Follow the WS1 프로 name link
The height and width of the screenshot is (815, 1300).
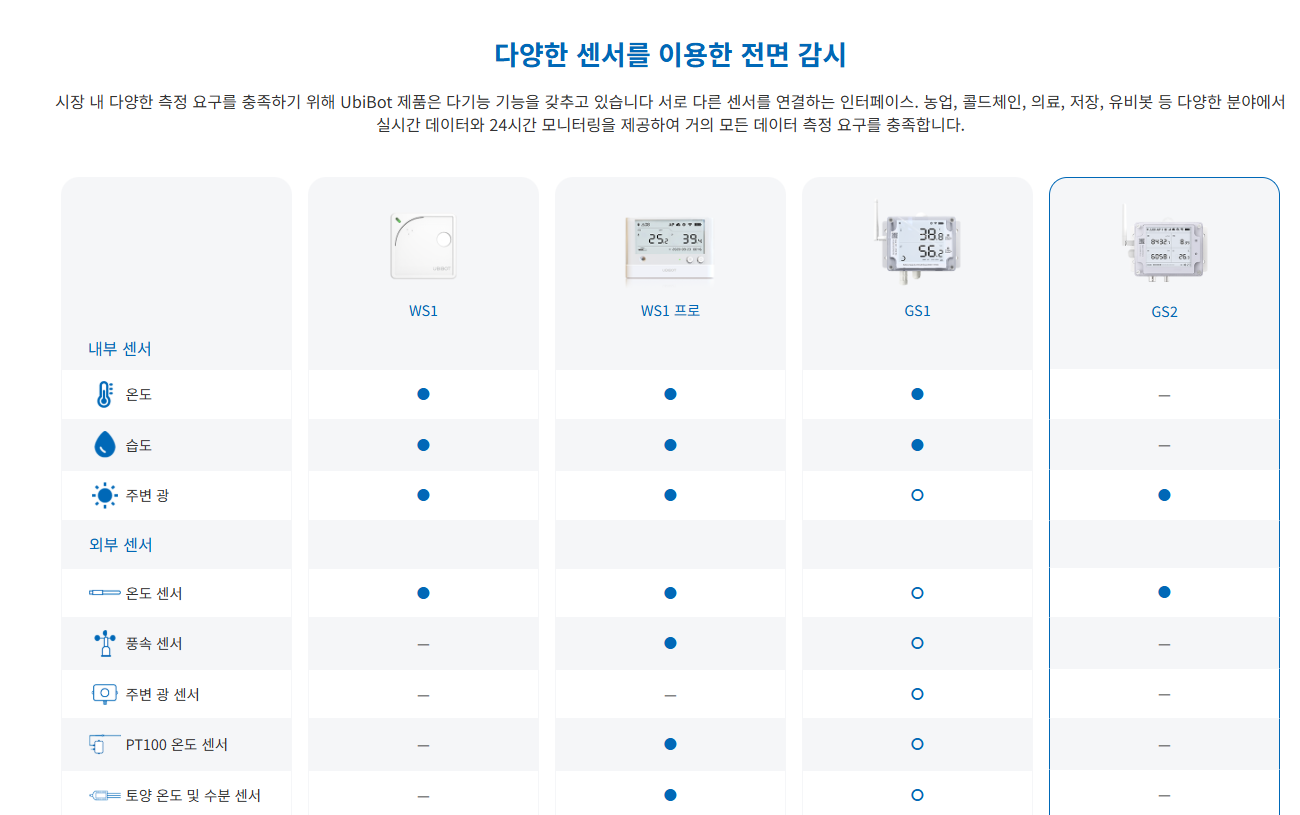click(670, 311)
